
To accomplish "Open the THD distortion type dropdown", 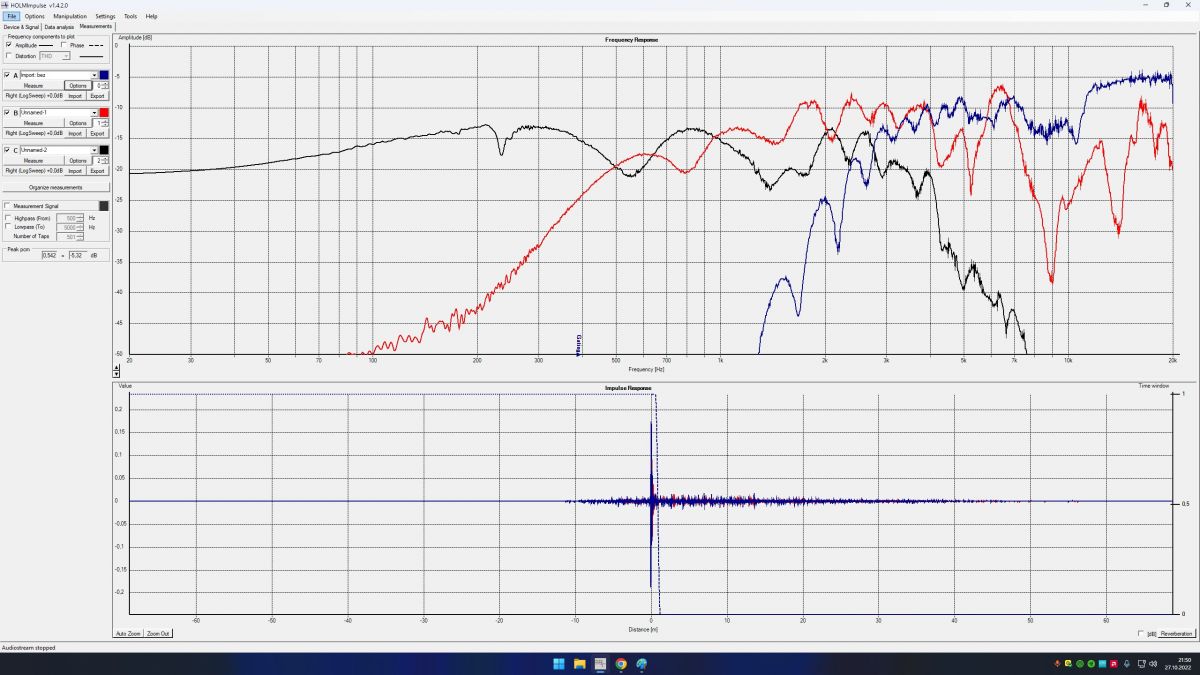I will tap(67, 56).
